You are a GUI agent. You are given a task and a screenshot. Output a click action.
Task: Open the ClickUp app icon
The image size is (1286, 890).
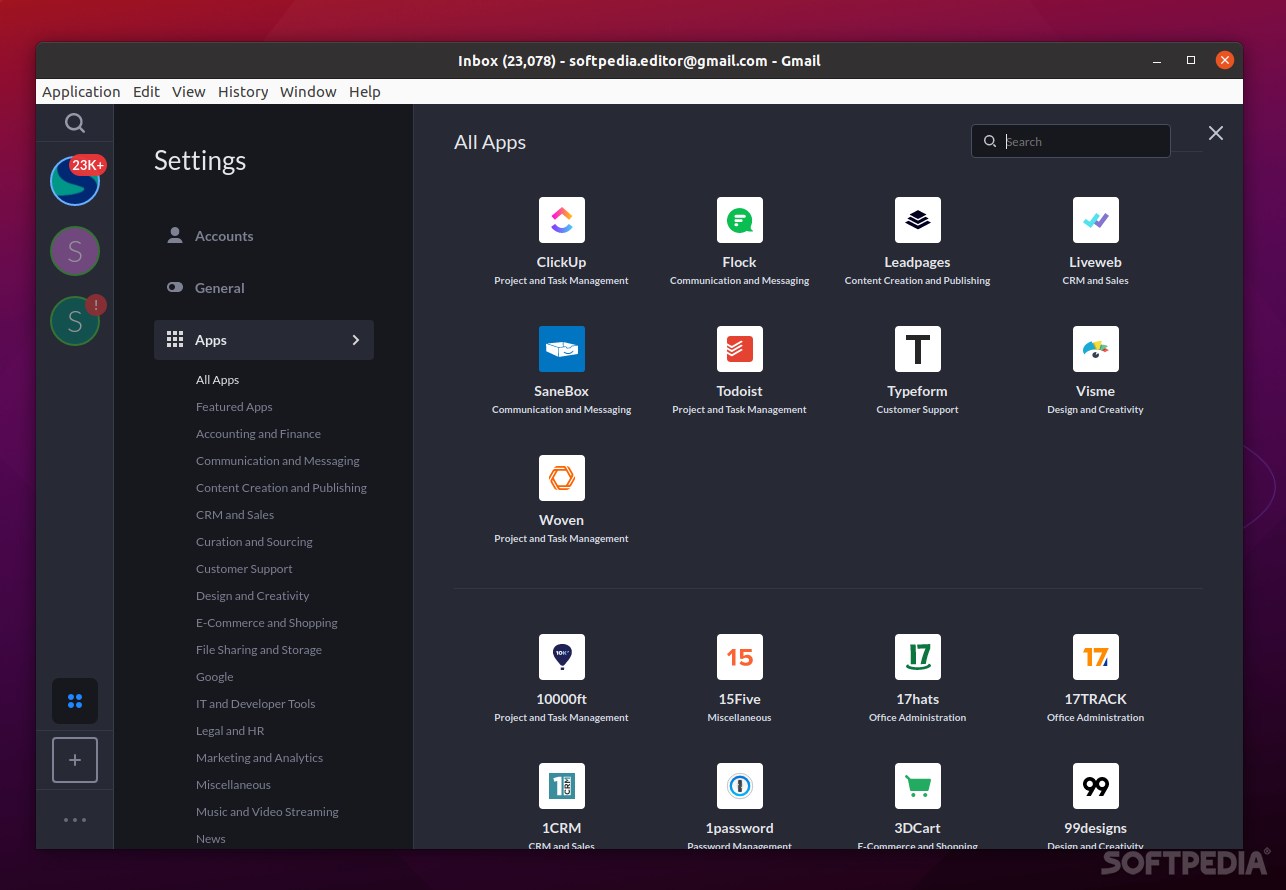(562, 220)
